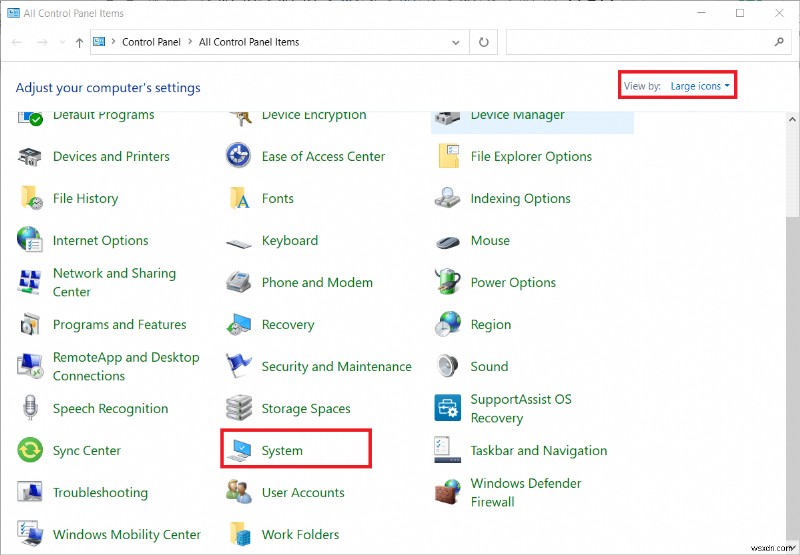
Task: Open the View by Large icons dropdown
Action: coord(700,86)
